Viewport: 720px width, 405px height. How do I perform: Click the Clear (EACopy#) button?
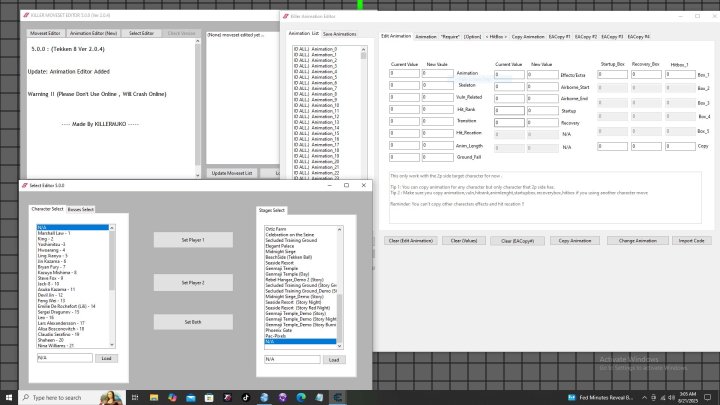coord(518,241)
